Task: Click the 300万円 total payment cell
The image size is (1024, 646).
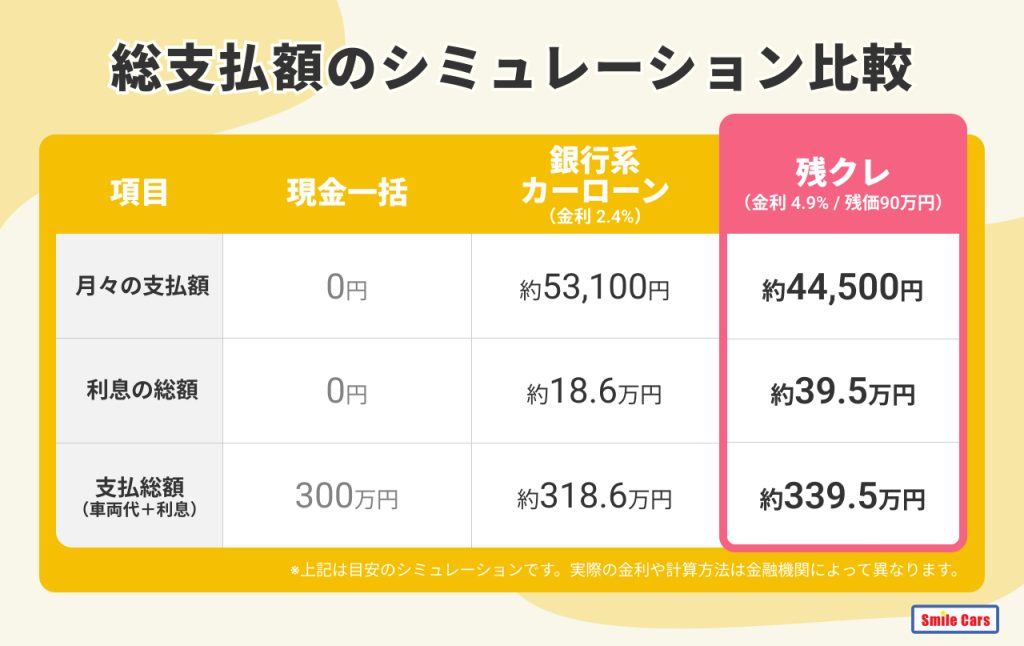Action: click(x=347, y=496)
